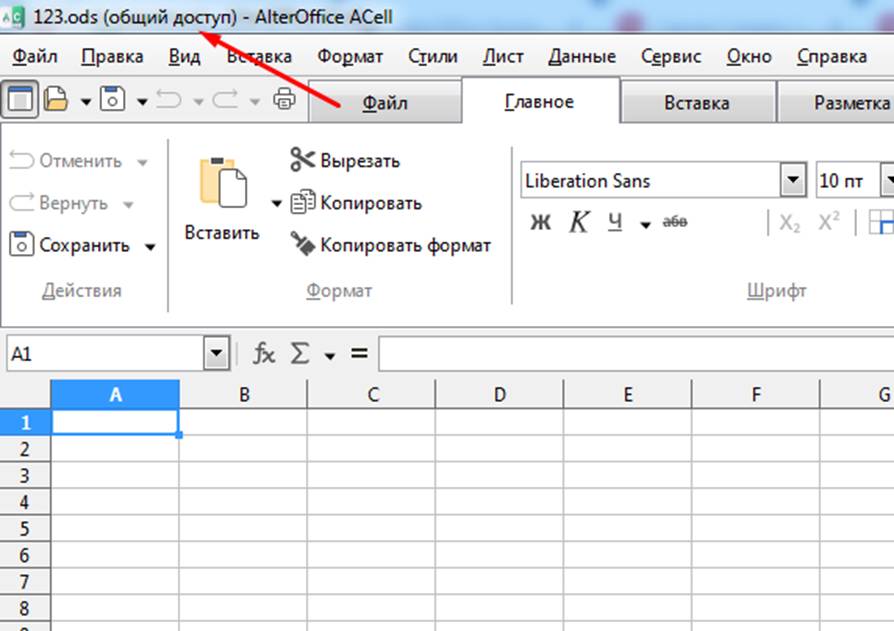
Task: Click the Вернуть button in the ribbon
Action: point(59,203)
